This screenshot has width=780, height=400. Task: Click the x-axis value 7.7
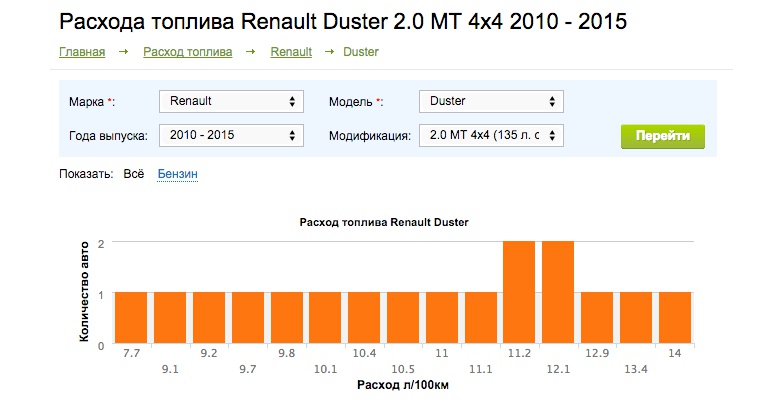(x=131, y=353)
